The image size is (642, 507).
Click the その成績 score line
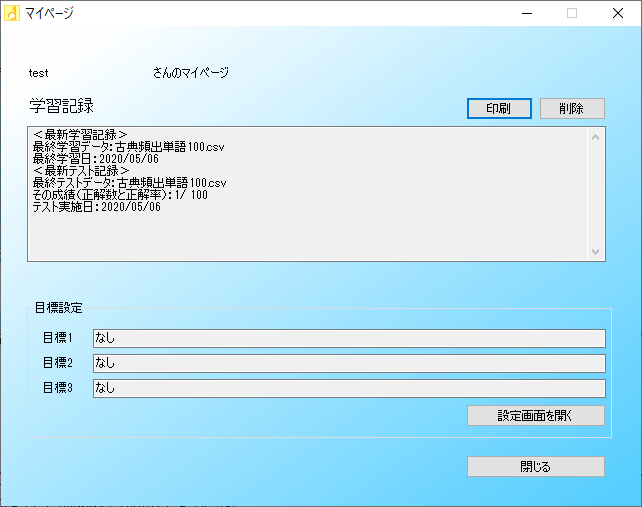[x=120, y=195]
